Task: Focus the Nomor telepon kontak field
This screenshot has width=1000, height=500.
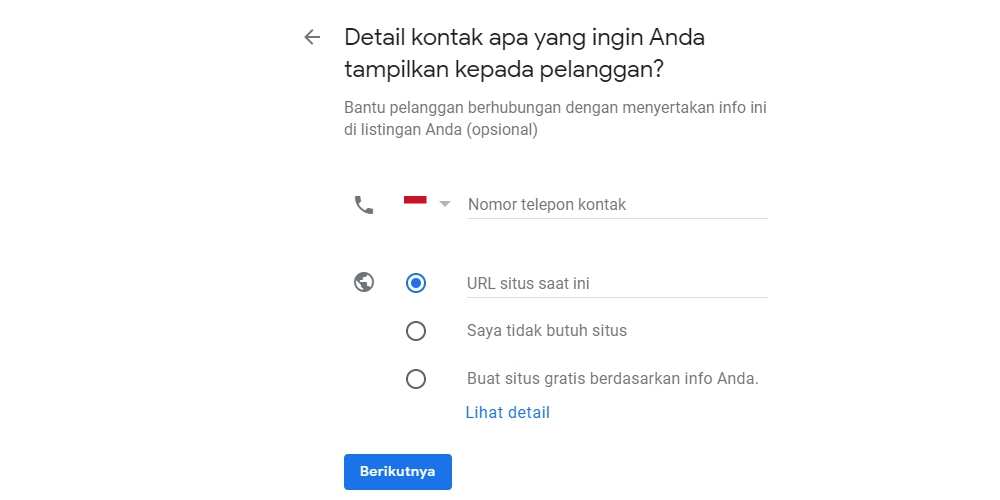Action: click(x=617, y=205)
